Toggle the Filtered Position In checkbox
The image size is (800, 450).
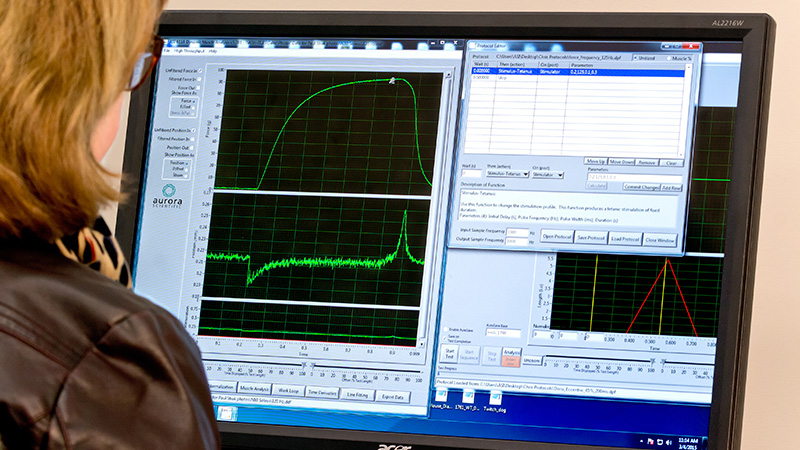(192, 139)
